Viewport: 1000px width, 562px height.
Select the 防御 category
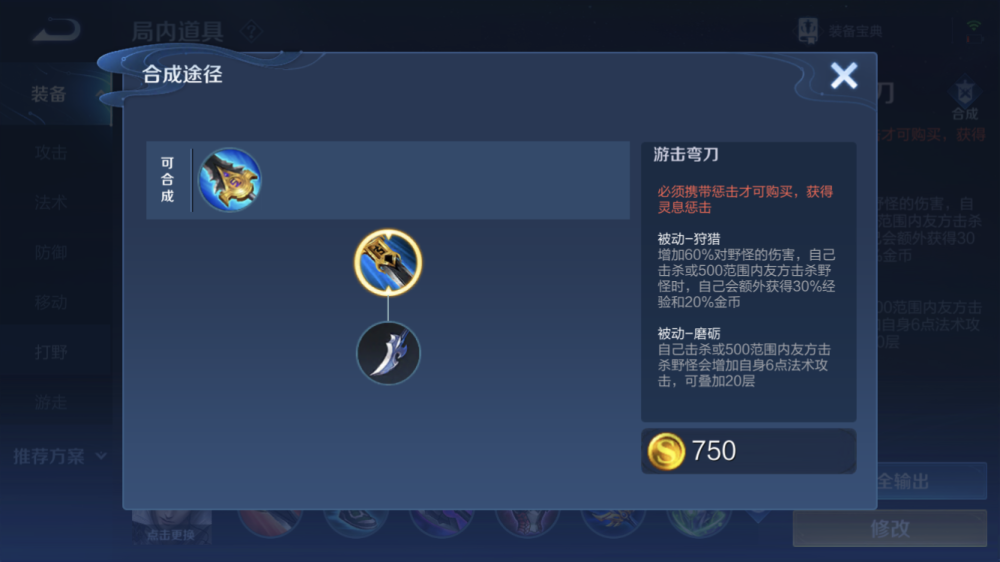click(x=51, y=253)
